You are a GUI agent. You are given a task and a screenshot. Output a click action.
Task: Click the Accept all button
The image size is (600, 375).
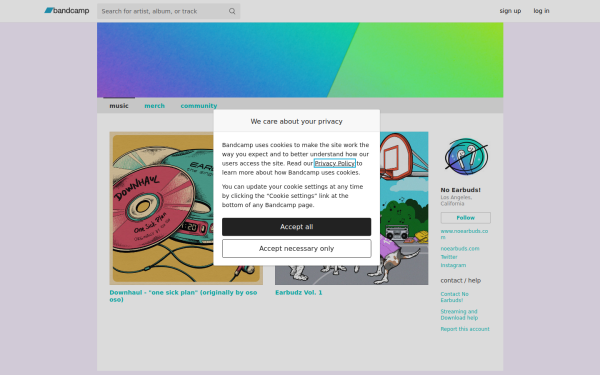coord(297,227)
